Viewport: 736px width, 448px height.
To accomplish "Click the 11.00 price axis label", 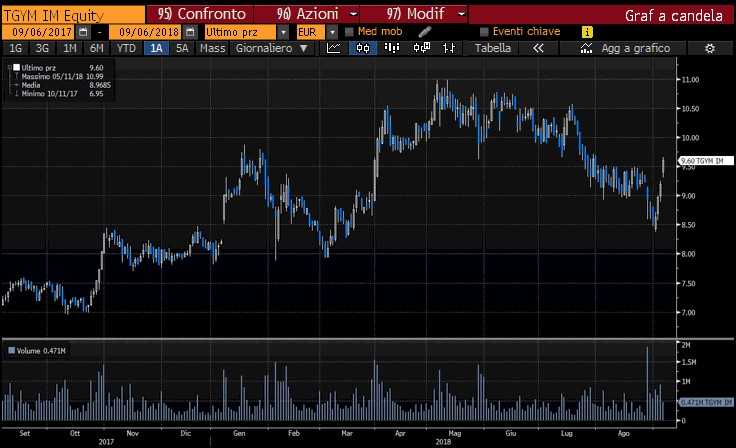I will [690, 79].
